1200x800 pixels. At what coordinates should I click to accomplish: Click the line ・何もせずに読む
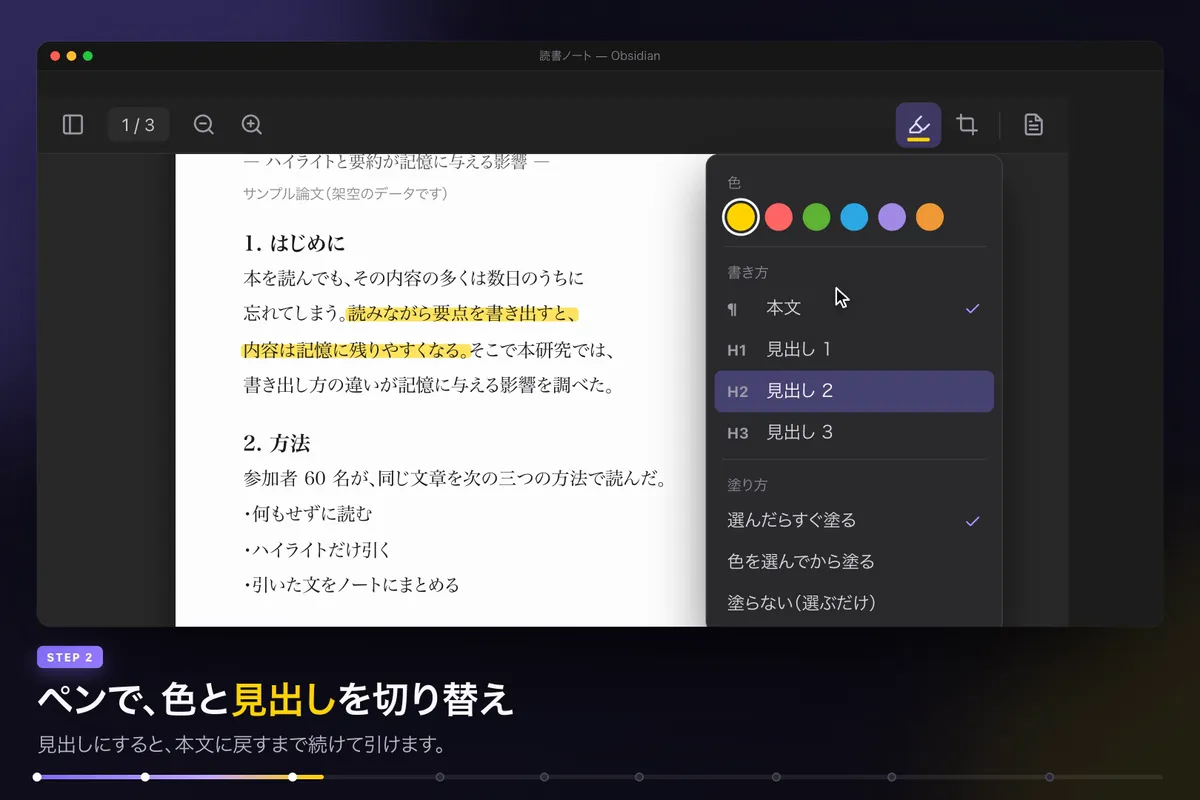click(x=308, y=514)
